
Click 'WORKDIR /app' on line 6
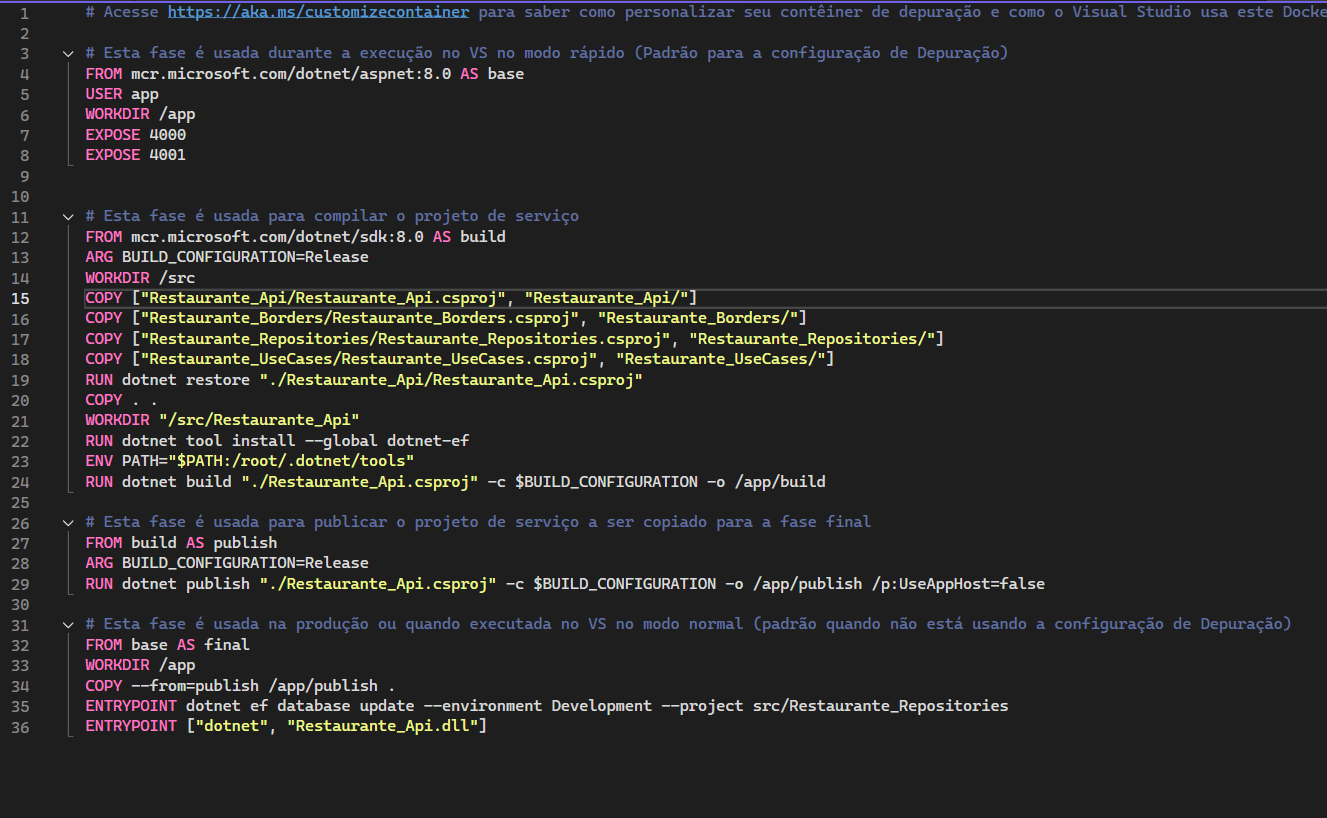click(x=141, y=114)
